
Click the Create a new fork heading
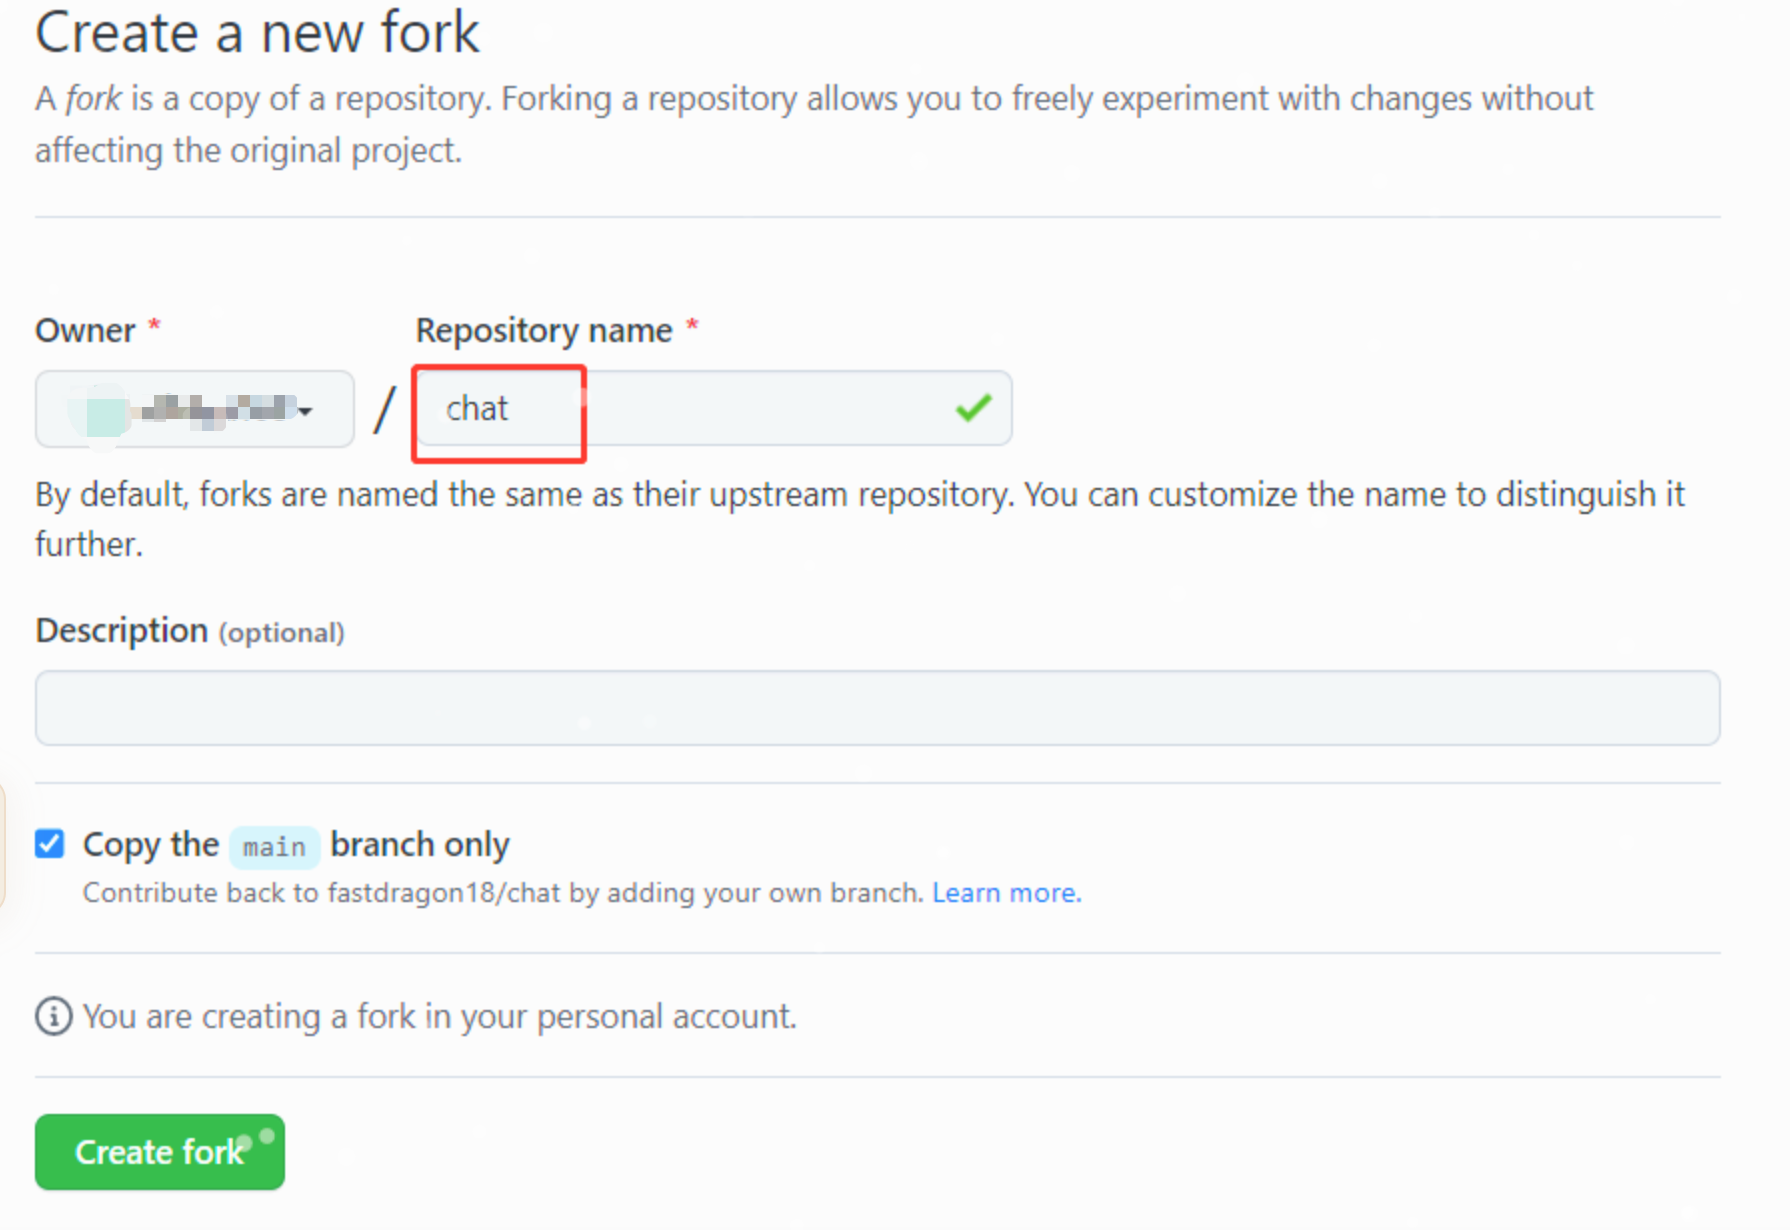tap(257, 33)
